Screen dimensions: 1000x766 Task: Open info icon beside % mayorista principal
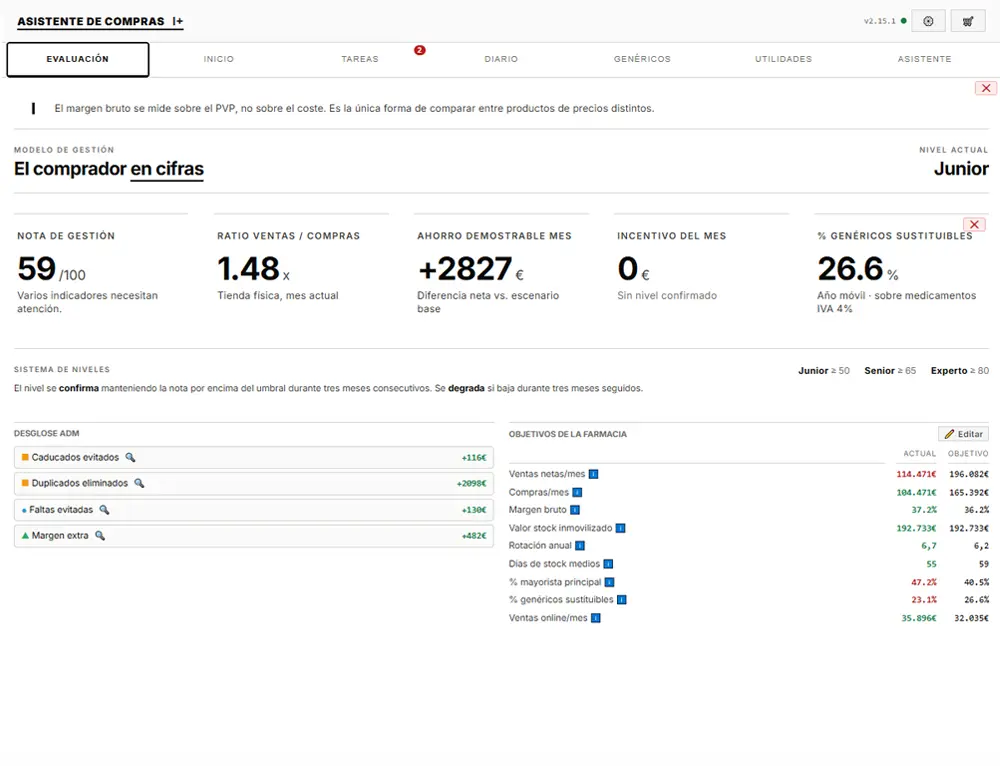point(609,582)
